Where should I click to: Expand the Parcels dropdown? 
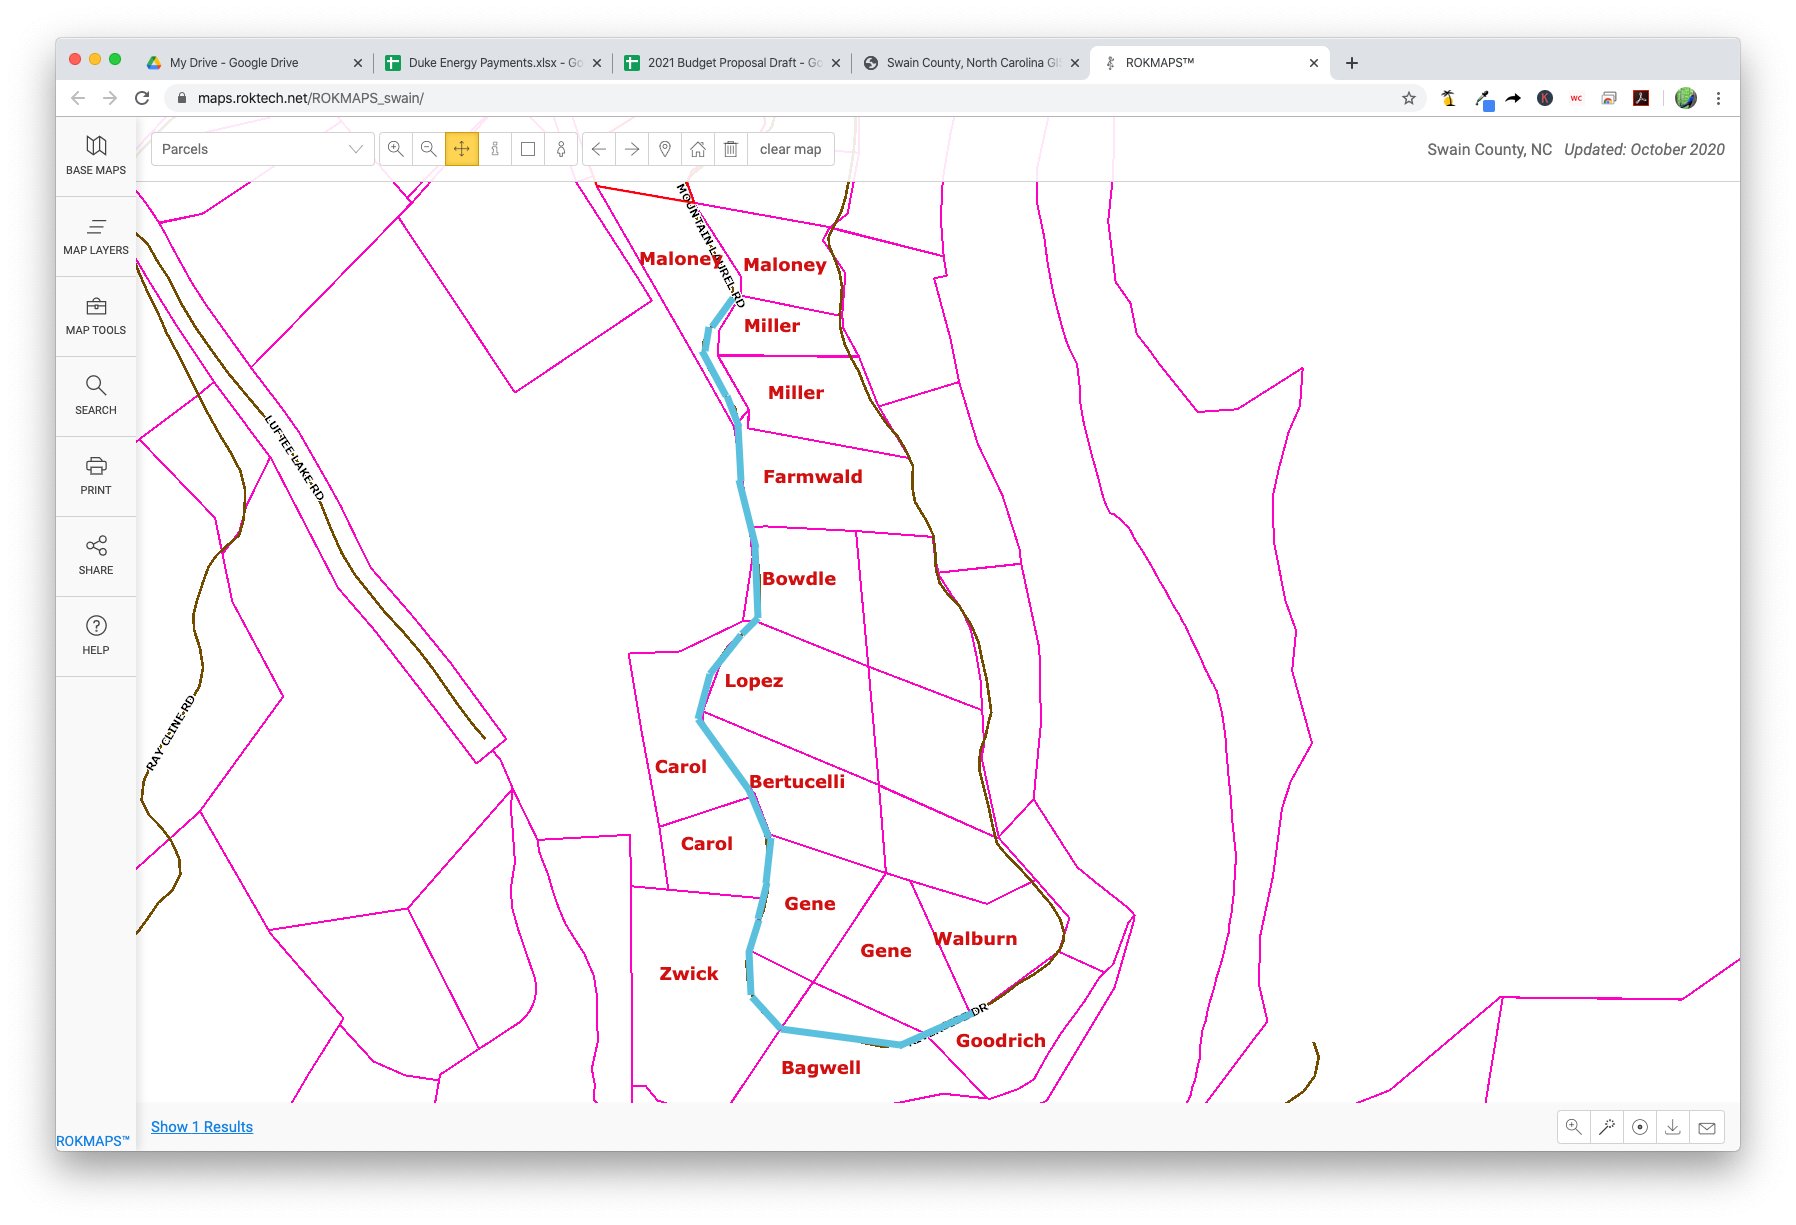tap(262, 149)
